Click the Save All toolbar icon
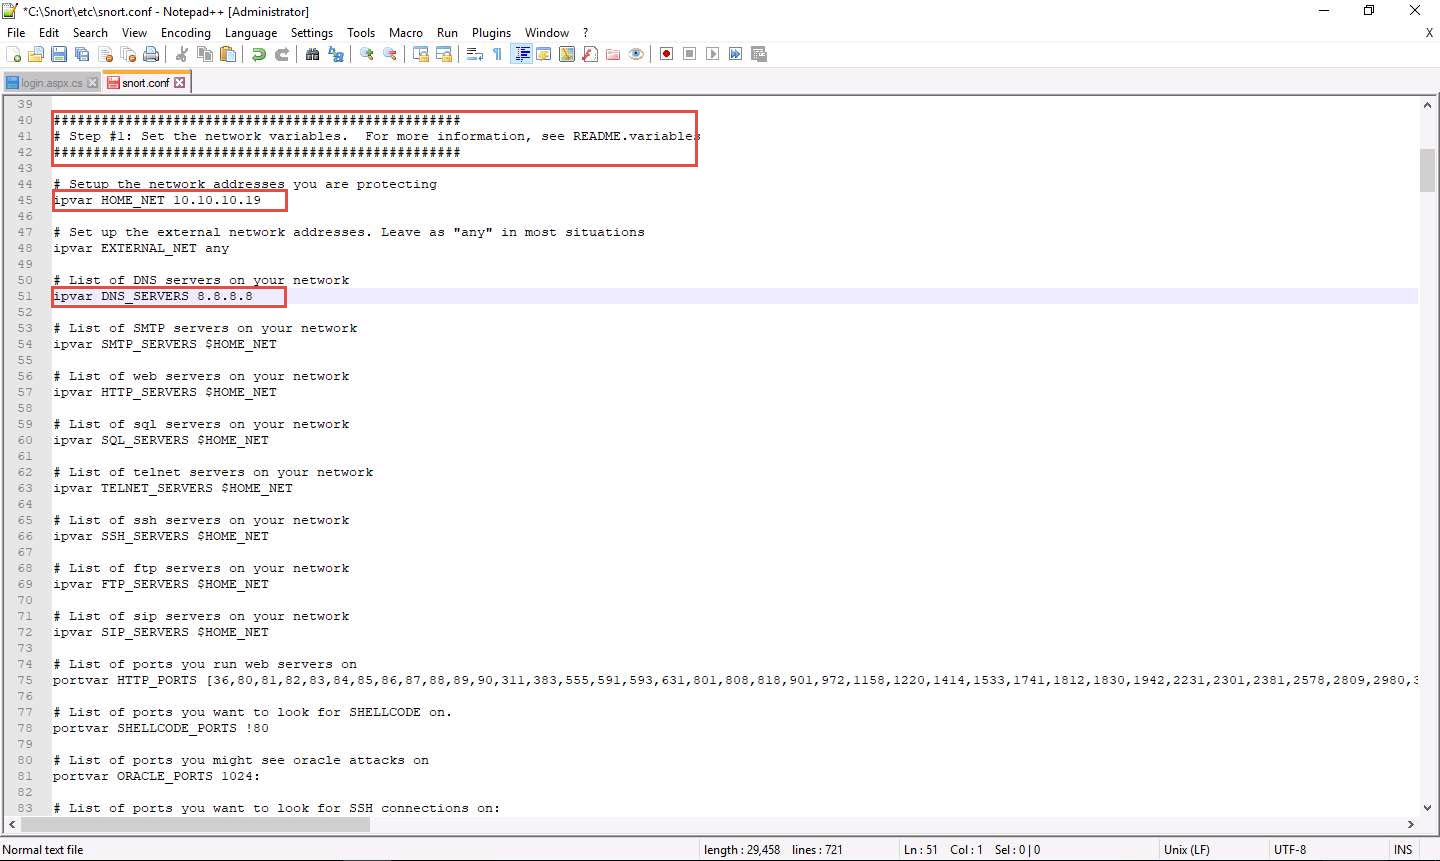The height and width of the screenshot is (861, 1440). [x=82, y=54]
